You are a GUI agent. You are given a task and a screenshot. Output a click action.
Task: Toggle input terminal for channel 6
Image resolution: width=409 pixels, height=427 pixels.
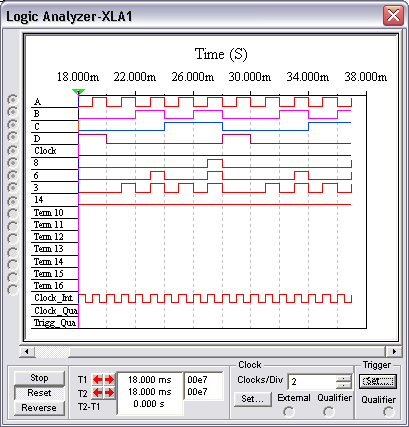point(13,175)
